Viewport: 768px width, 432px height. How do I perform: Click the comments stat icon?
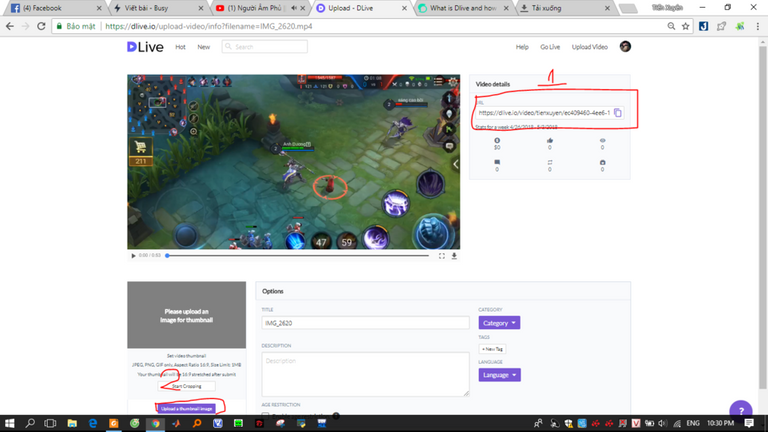497,162
